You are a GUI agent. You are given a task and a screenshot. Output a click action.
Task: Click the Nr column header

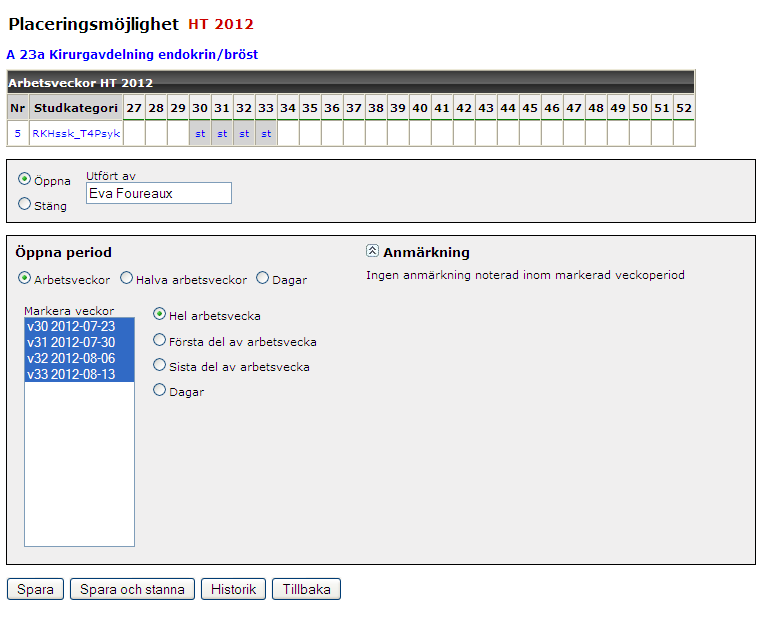pyautogui.click(x=17, y=108)
